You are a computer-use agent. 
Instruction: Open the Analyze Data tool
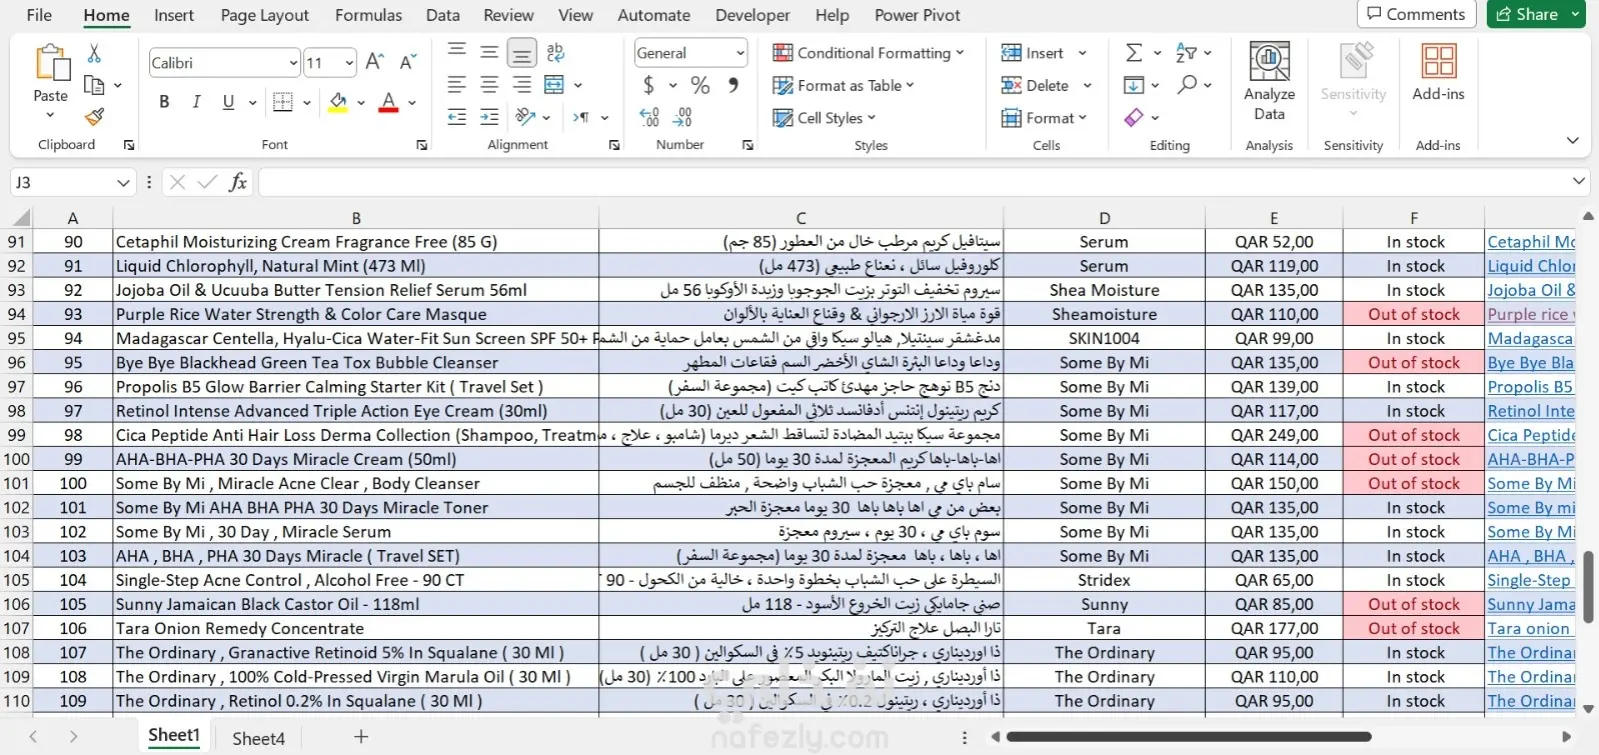(1269, 82)
